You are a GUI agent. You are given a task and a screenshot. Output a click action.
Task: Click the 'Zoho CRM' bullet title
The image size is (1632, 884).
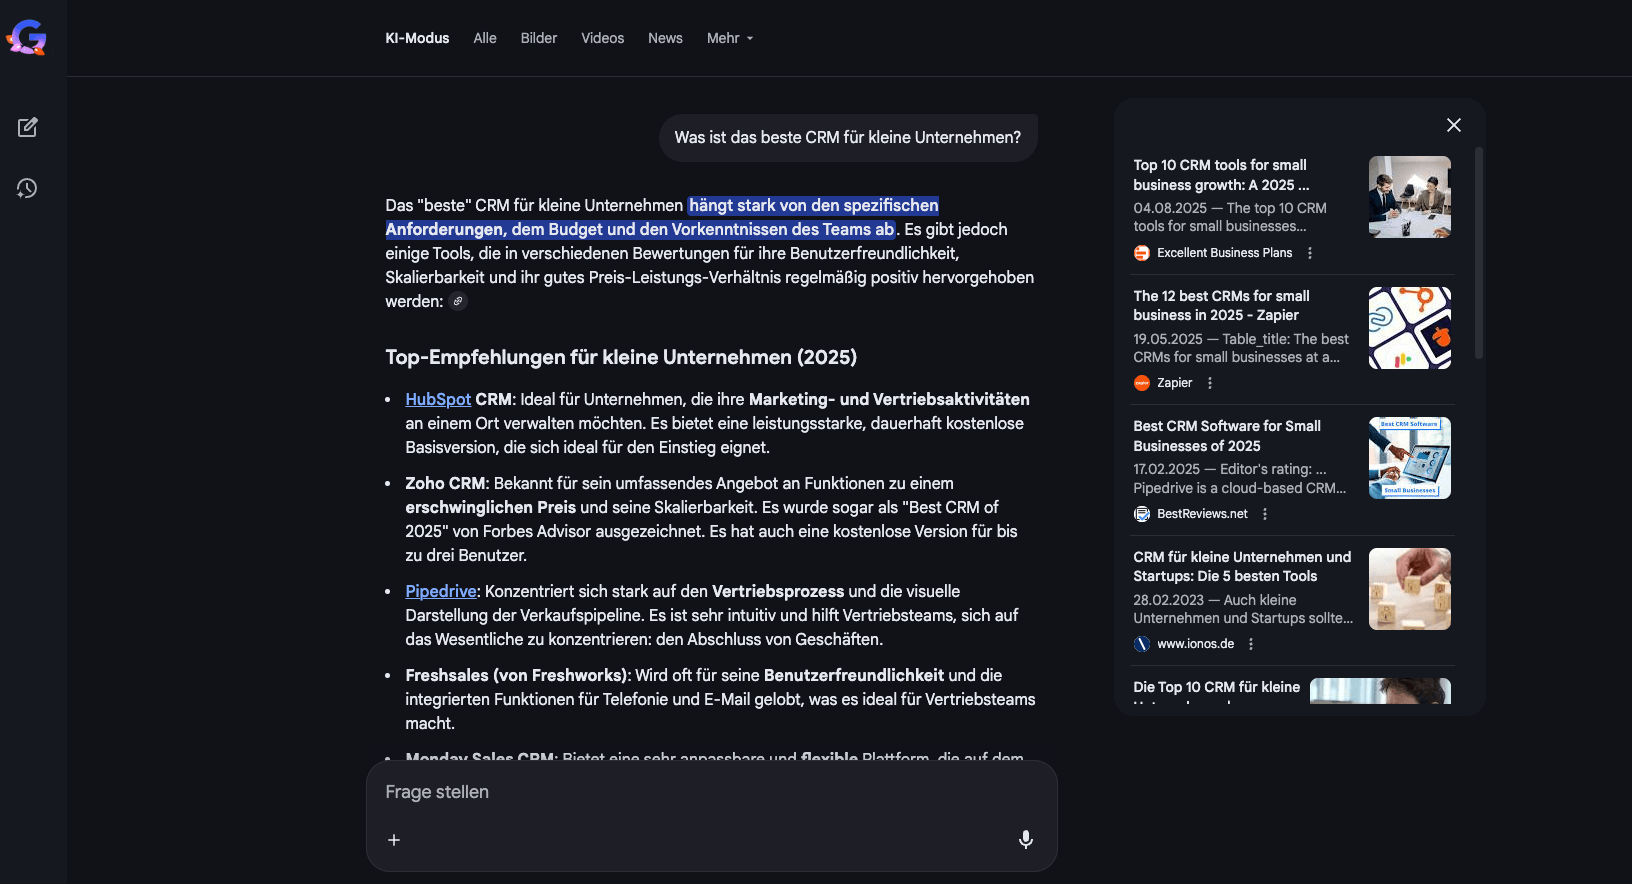[x=445, y=483]
